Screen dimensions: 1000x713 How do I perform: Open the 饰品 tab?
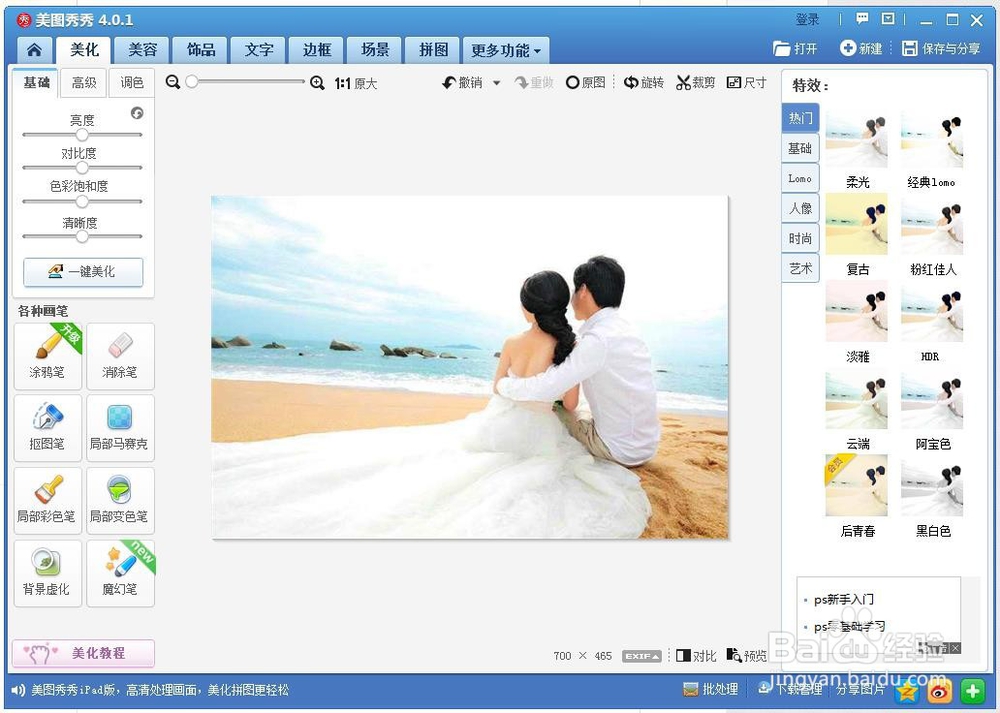tap(201, 50)
